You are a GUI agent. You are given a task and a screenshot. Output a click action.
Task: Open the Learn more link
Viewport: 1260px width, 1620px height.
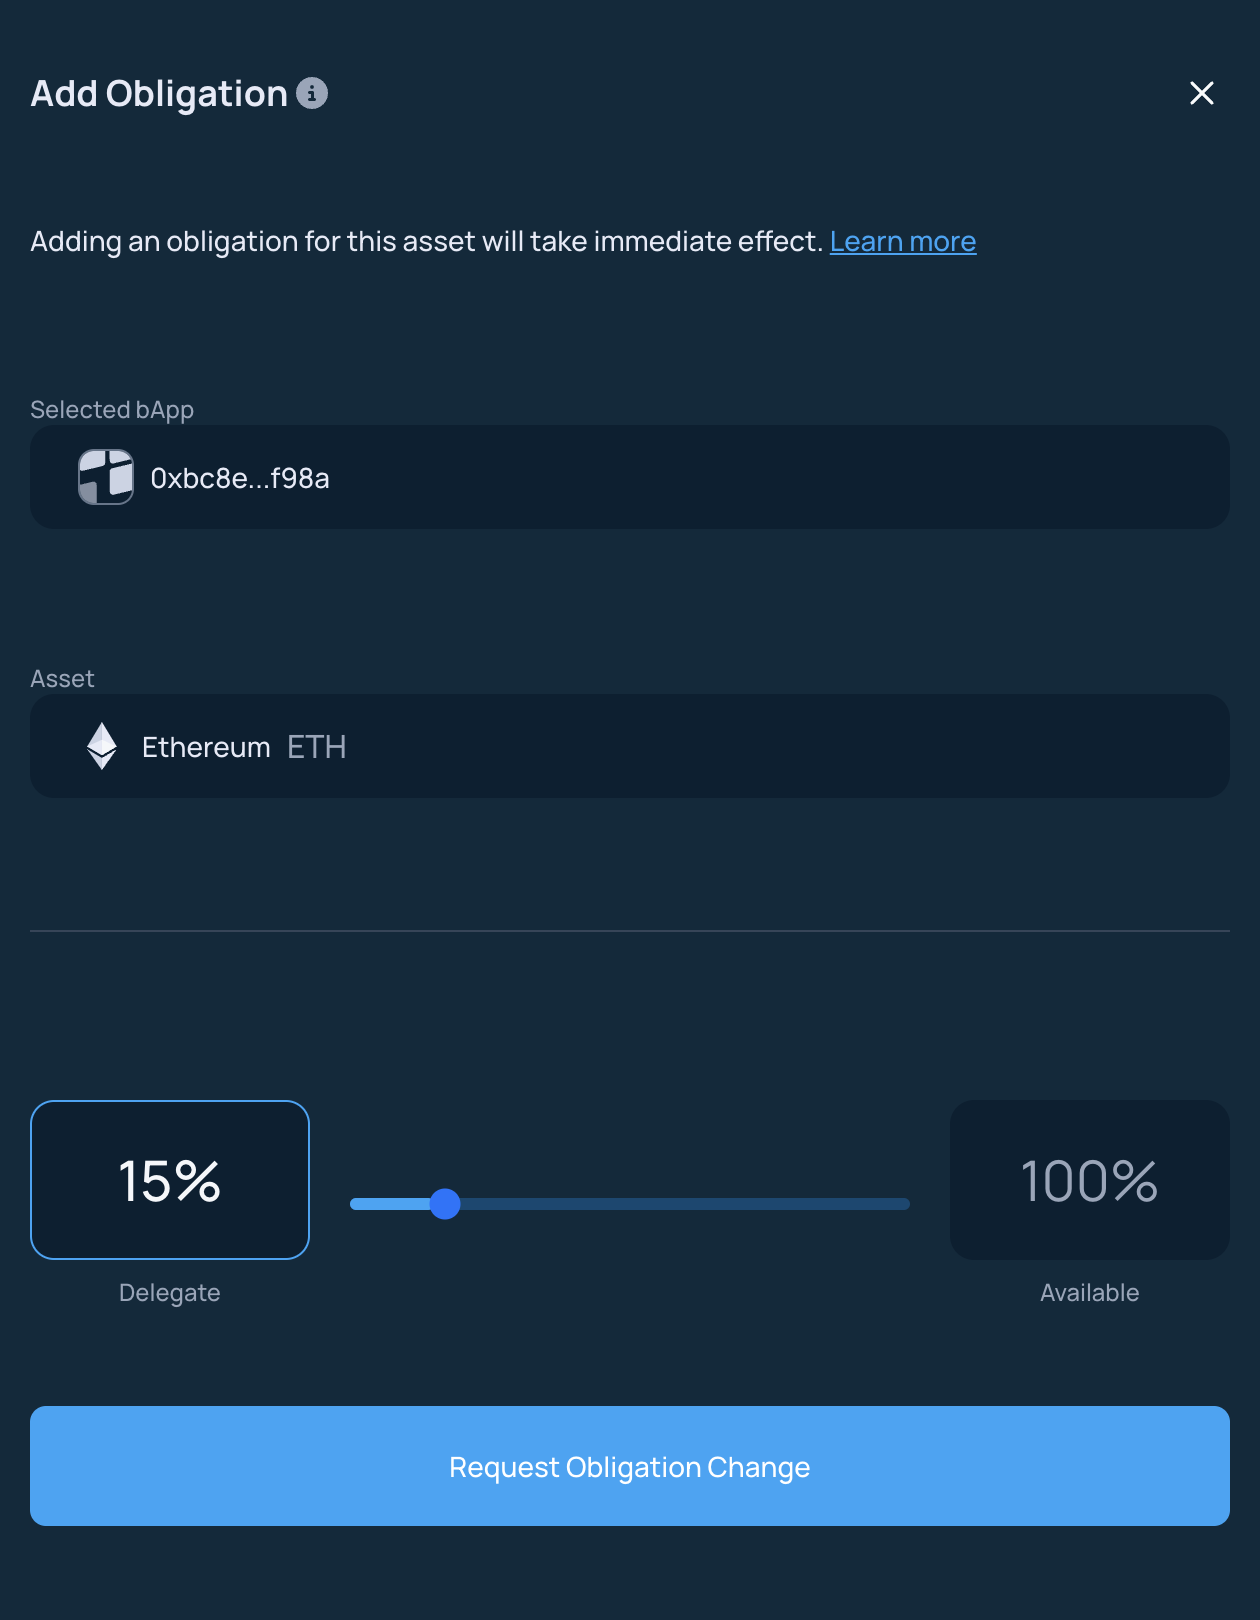pos(903,241)
